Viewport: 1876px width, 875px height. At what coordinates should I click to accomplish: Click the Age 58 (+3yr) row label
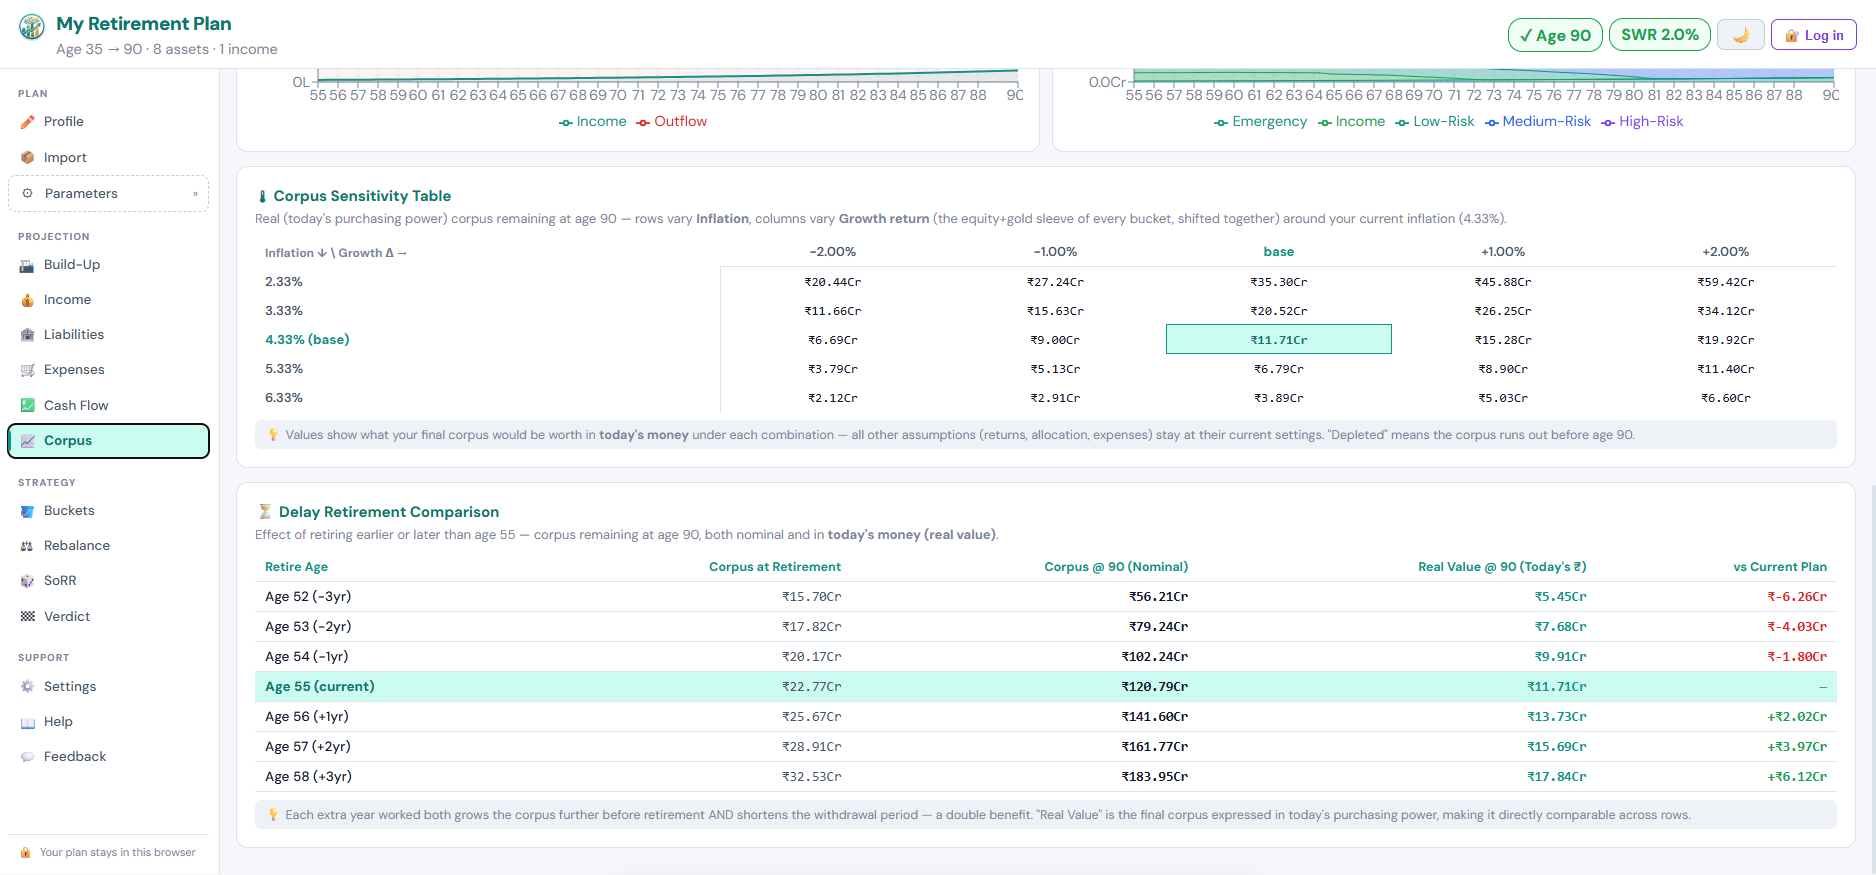(308, 777)
